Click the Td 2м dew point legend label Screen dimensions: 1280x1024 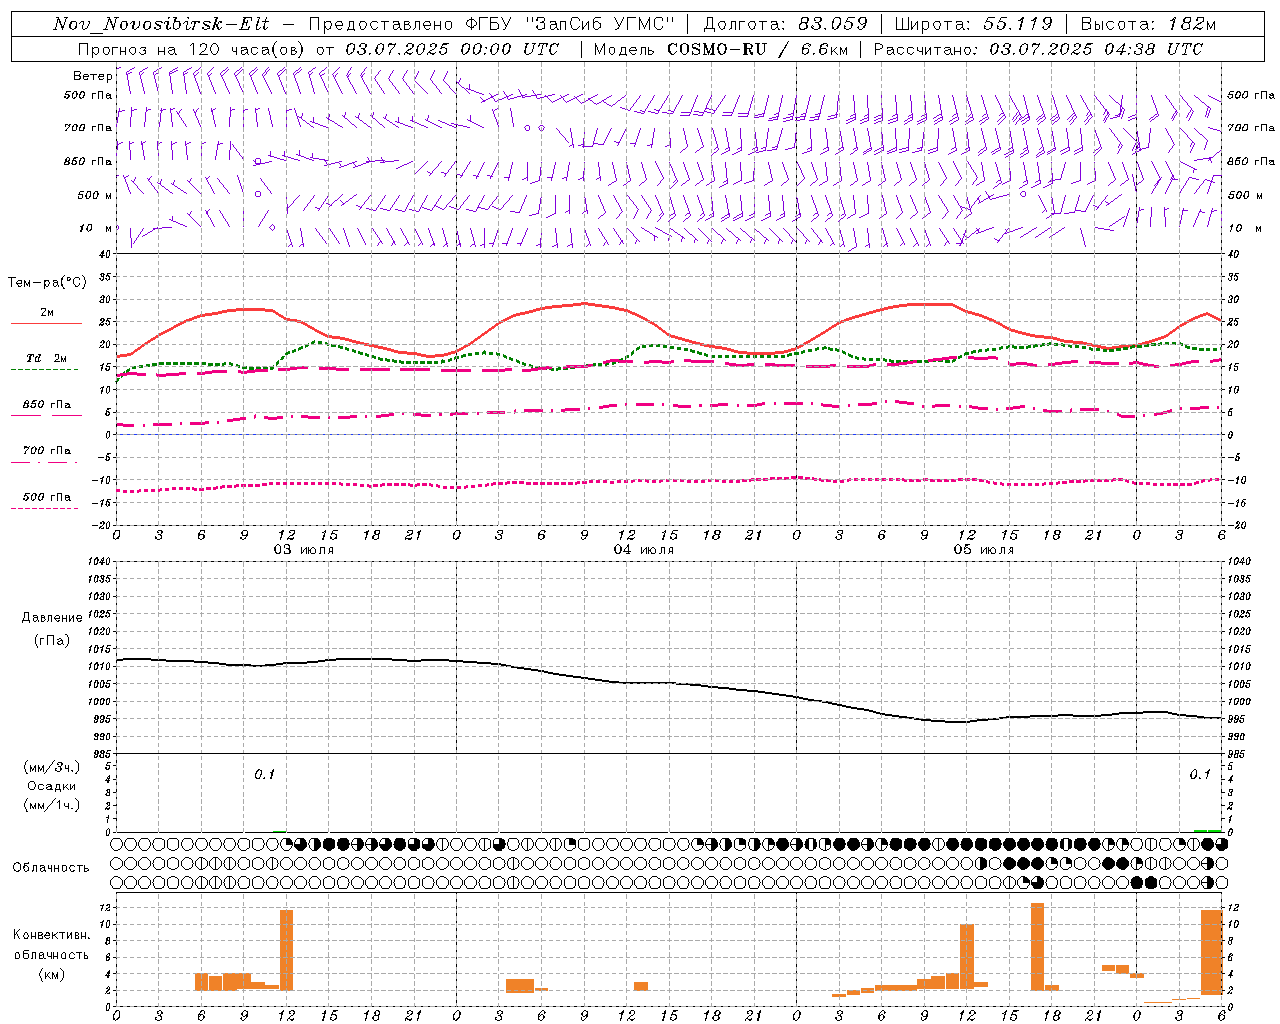47,358
